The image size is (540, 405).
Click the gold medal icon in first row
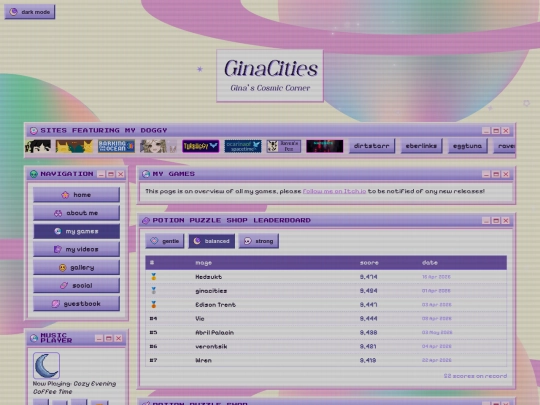[154, 277]
